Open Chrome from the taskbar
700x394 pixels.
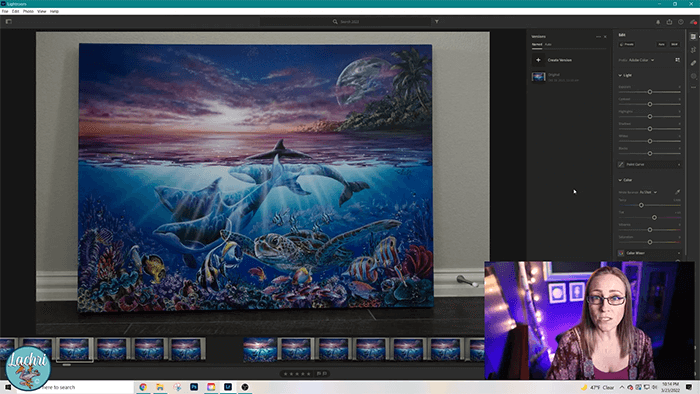[x=143, y=387]
